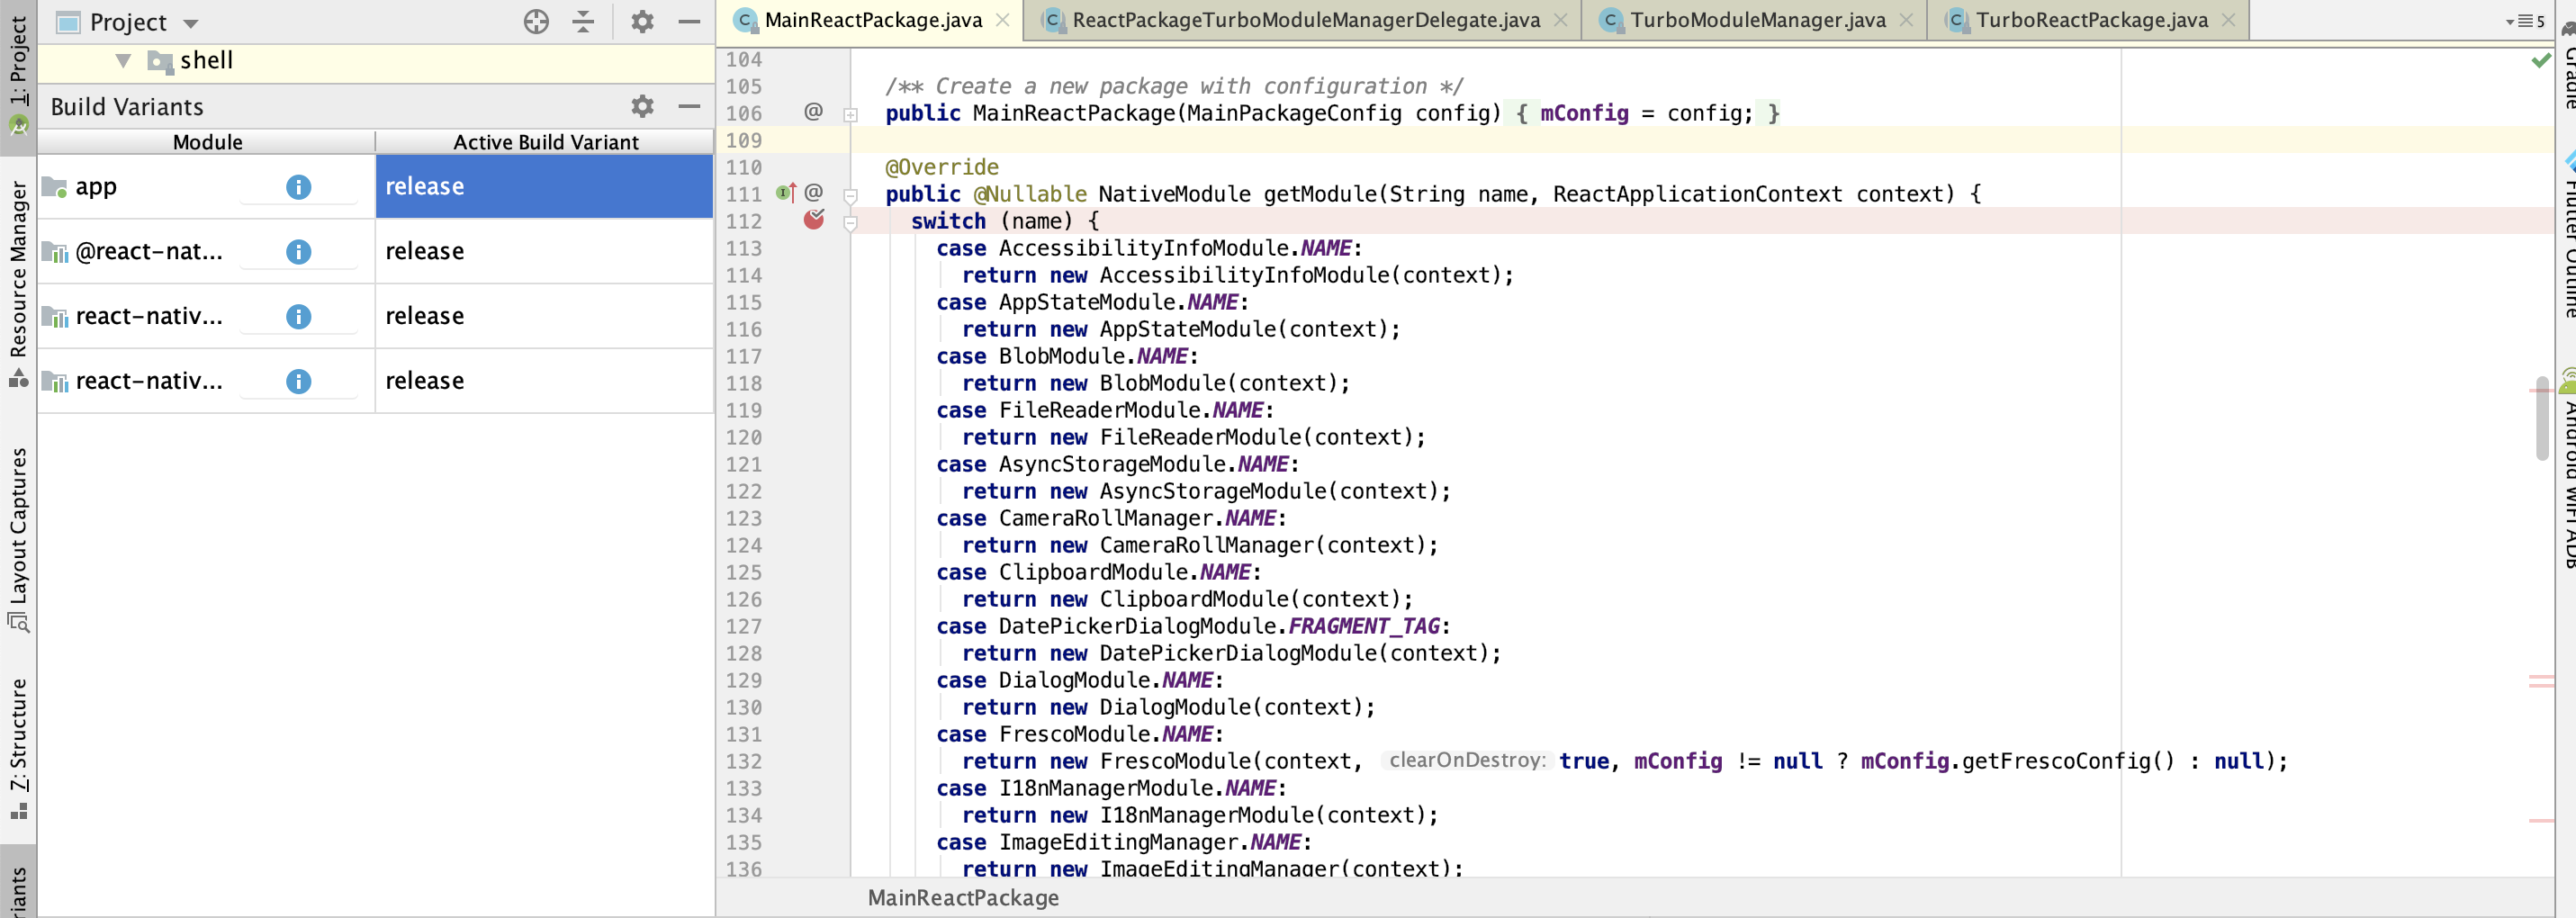
Task: Collapse the shell folder tree node
Action: 123,61
